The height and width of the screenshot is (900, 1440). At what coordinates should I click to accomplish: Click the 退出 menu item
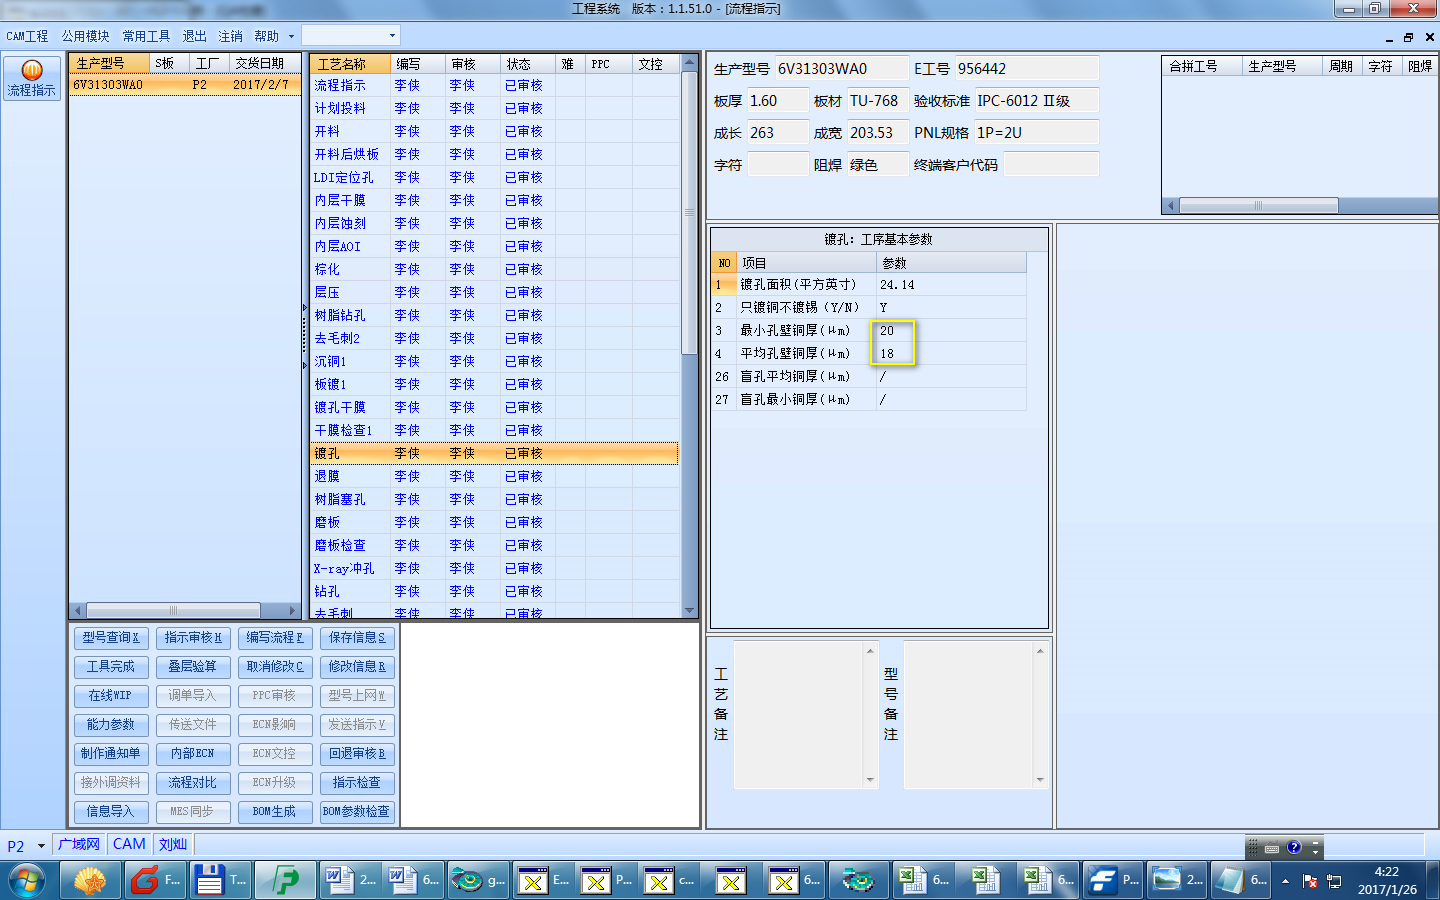[x=194, y=36]
